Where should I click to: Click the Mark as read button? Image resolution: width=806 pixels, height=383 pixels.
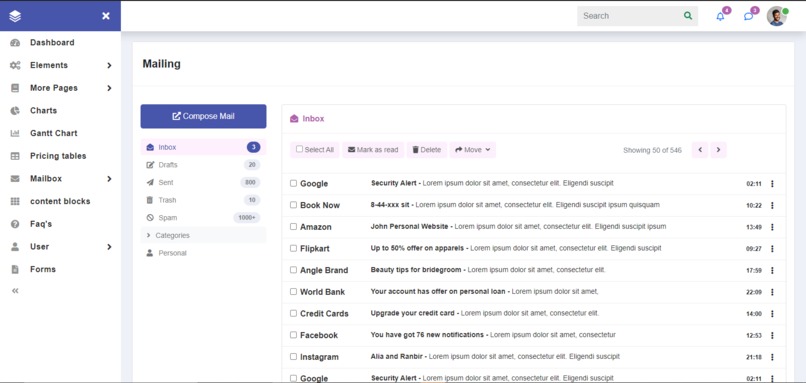tap(373, 150)
